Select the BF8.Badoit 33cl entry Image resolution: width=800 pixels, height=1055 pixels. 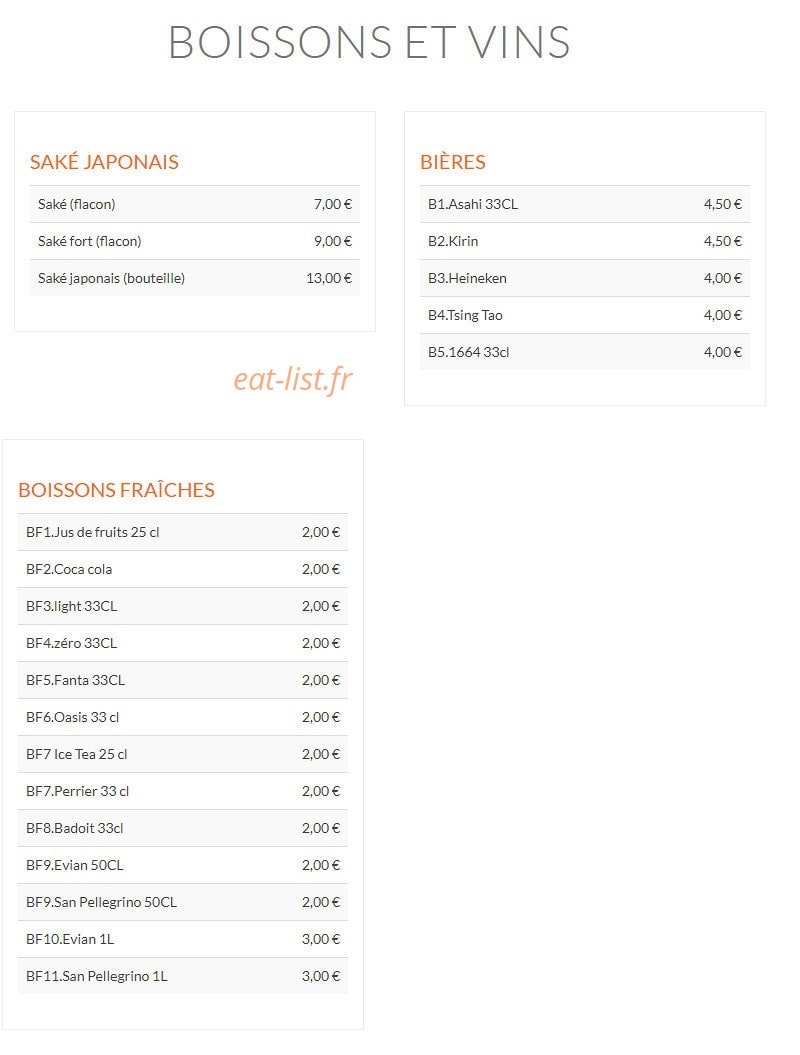click(183, 828)
